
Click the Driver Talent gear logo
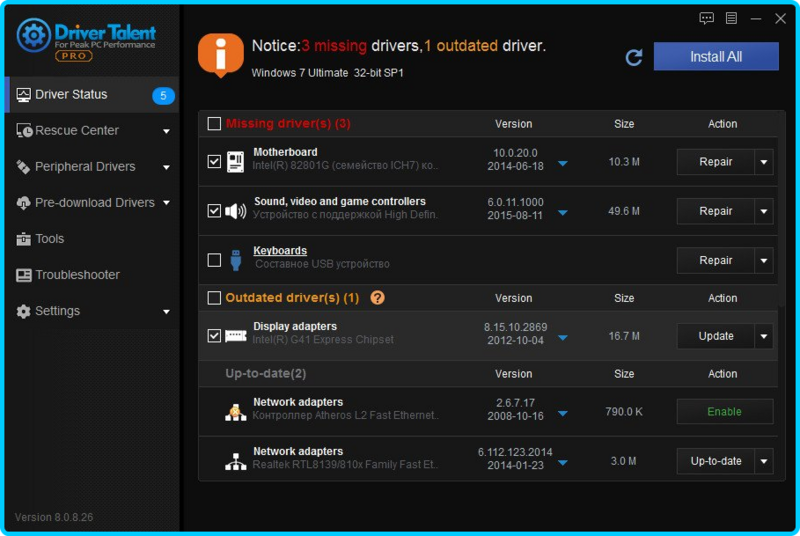click(x=33, y=35)
